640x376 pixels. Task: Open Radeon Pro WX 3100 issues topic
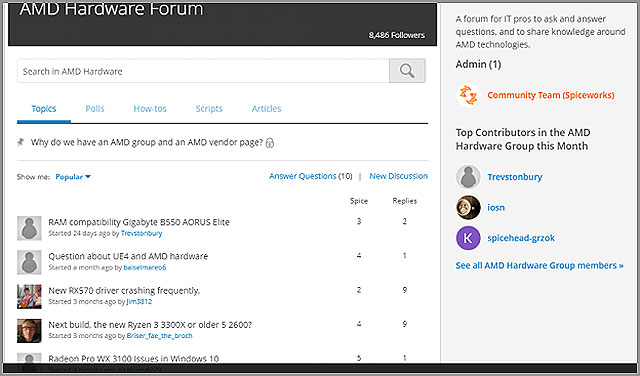133,358
